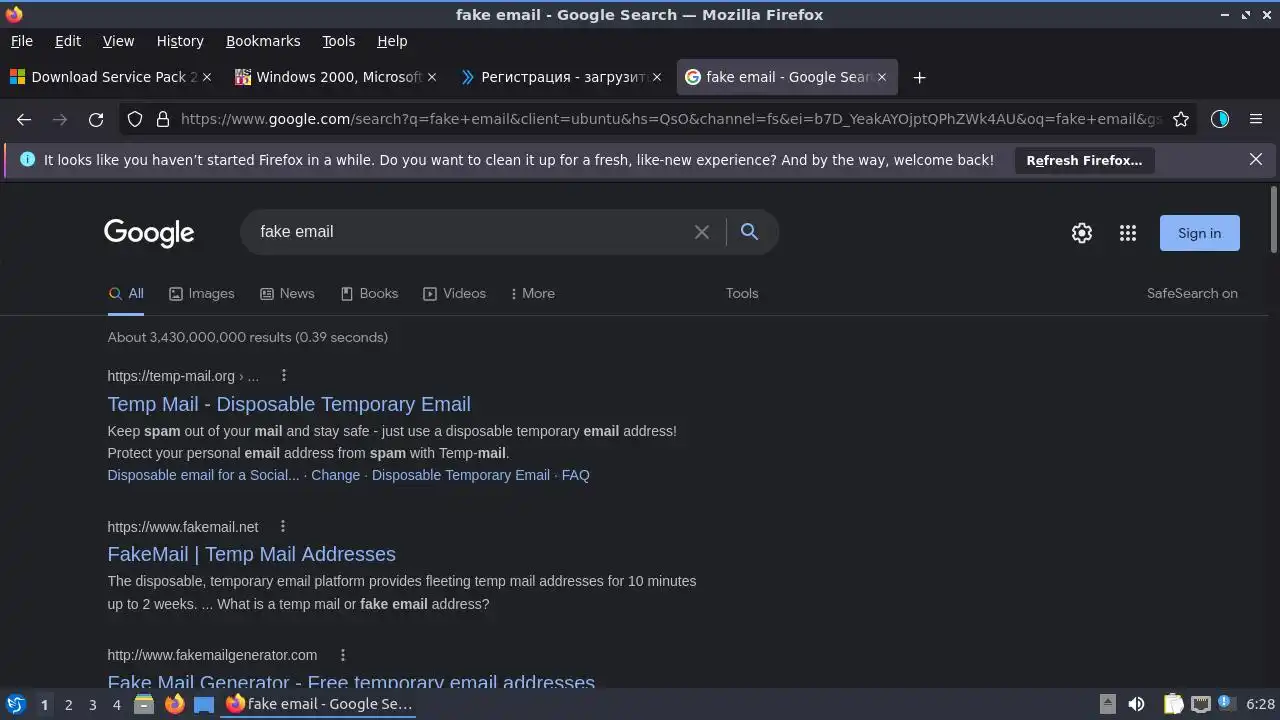The height and width of the screenshot is (720, 1280).
Task: Expand the More search filters dropdown
Action: point(532,293)
